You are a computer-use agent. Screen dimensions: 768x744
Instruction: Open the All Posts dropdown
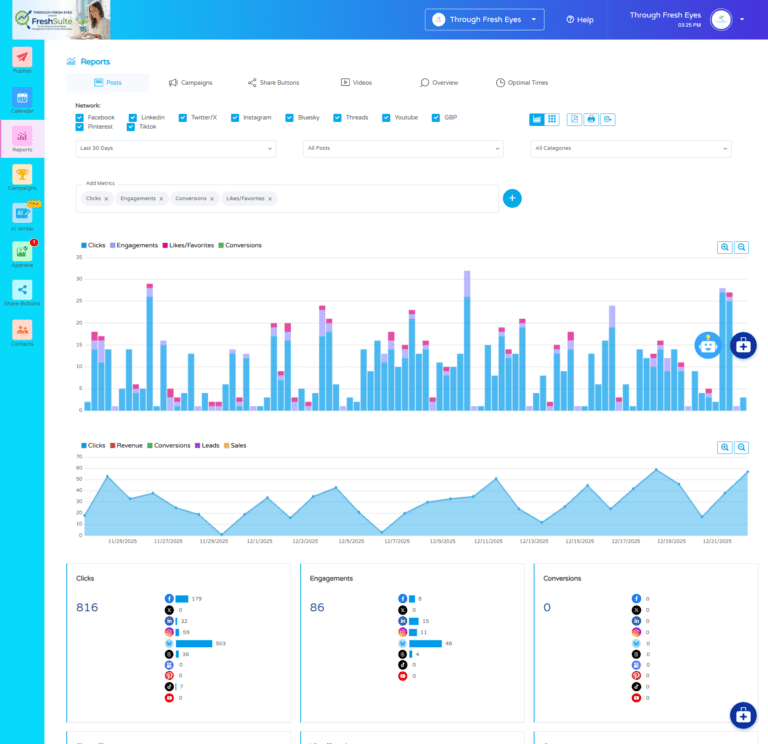(403, 148)
